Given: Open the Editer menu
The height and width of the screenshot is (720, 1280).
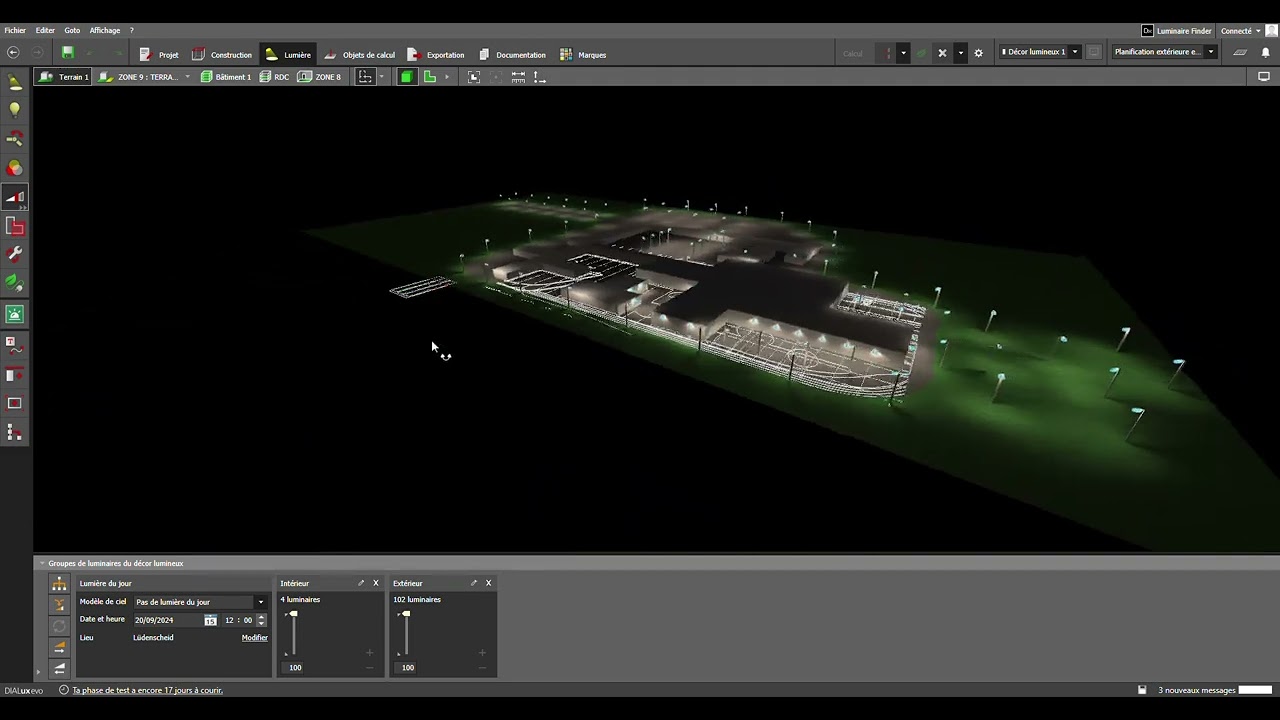Looking at the screenshot, I should click(x=45, y=31).
